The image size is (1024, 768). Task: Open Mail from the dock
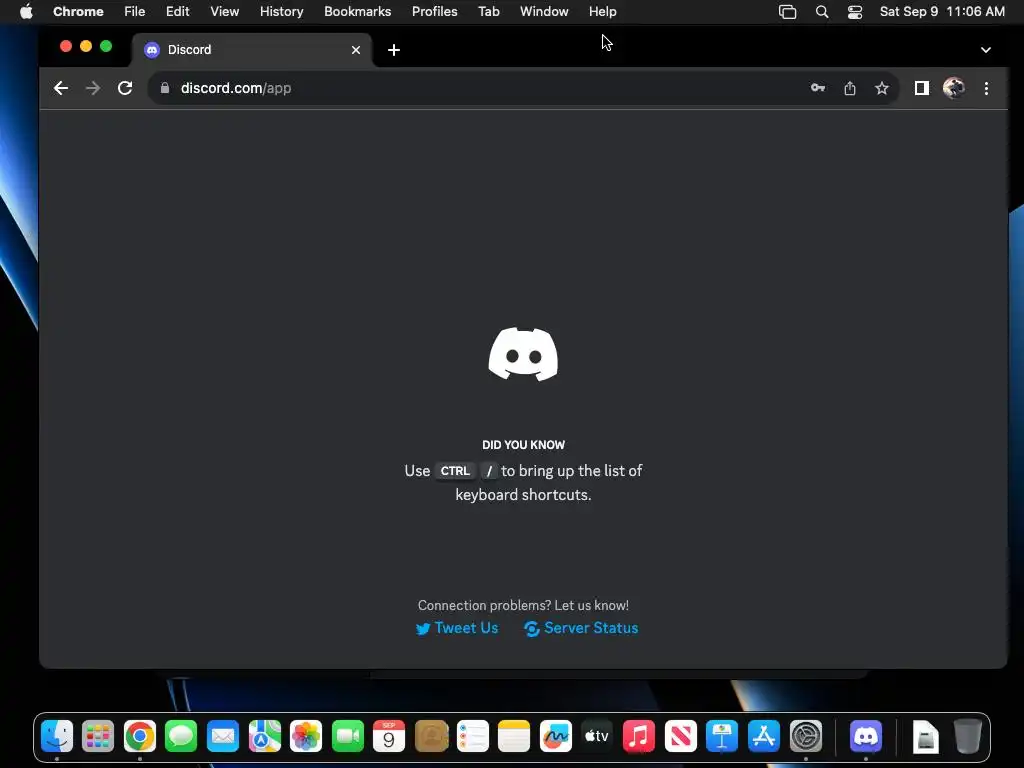(223, 737)
